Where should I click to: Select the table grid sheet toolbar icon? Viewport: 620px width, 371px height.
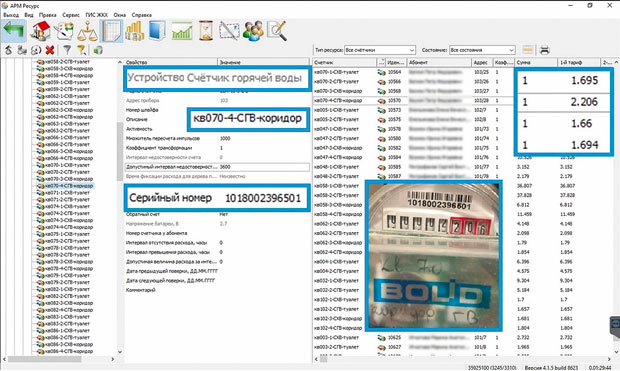[111, 31]
